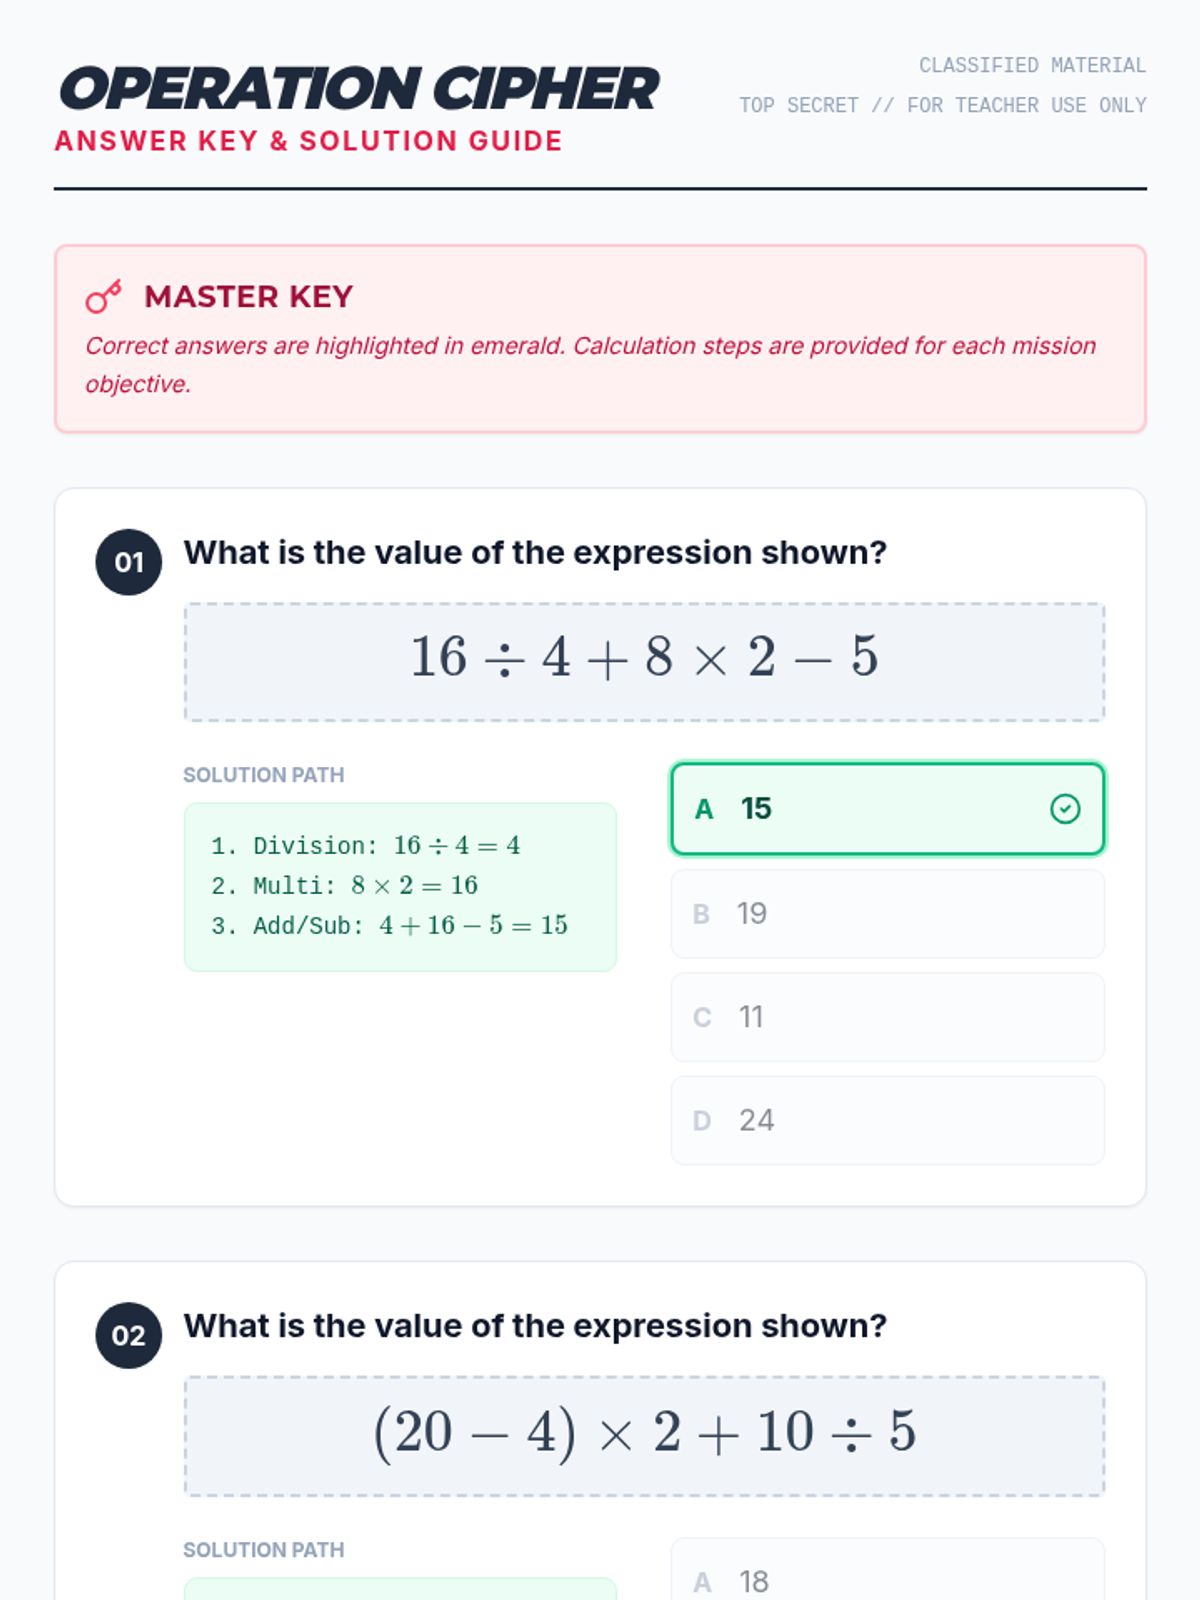Click the Operation Cipher title
Screen dimensions: 1200x1600
click(358, 89)
